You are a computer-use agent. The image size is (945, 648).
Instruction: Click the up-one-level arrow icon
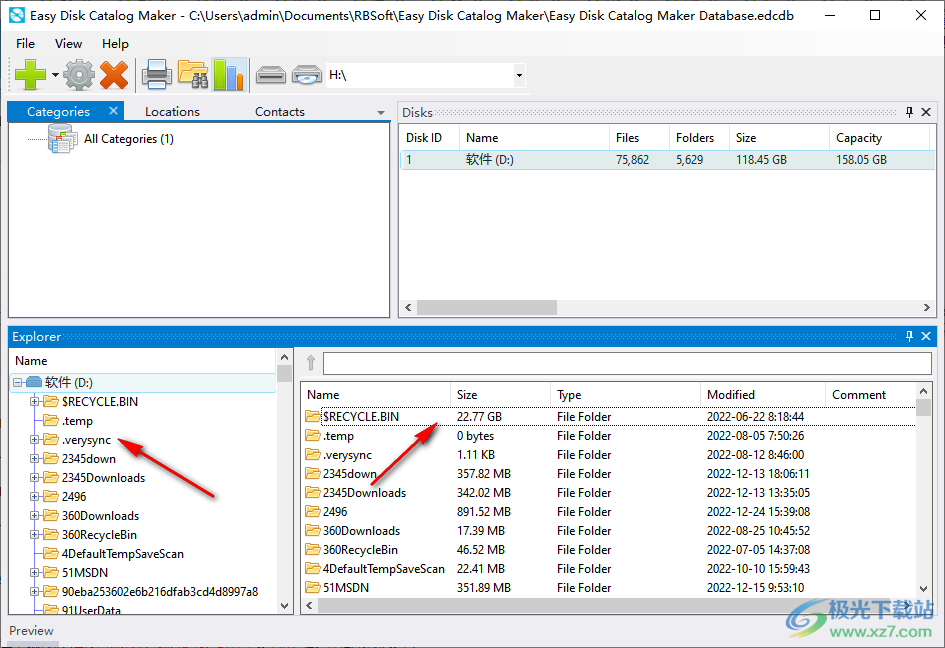(311, 363)
